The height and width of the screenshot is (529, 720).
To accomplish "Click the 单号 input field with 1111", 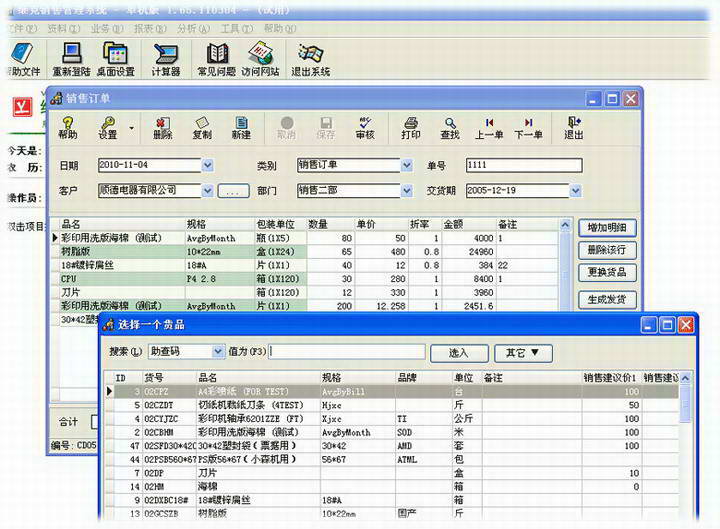I will tap(524, 165).
